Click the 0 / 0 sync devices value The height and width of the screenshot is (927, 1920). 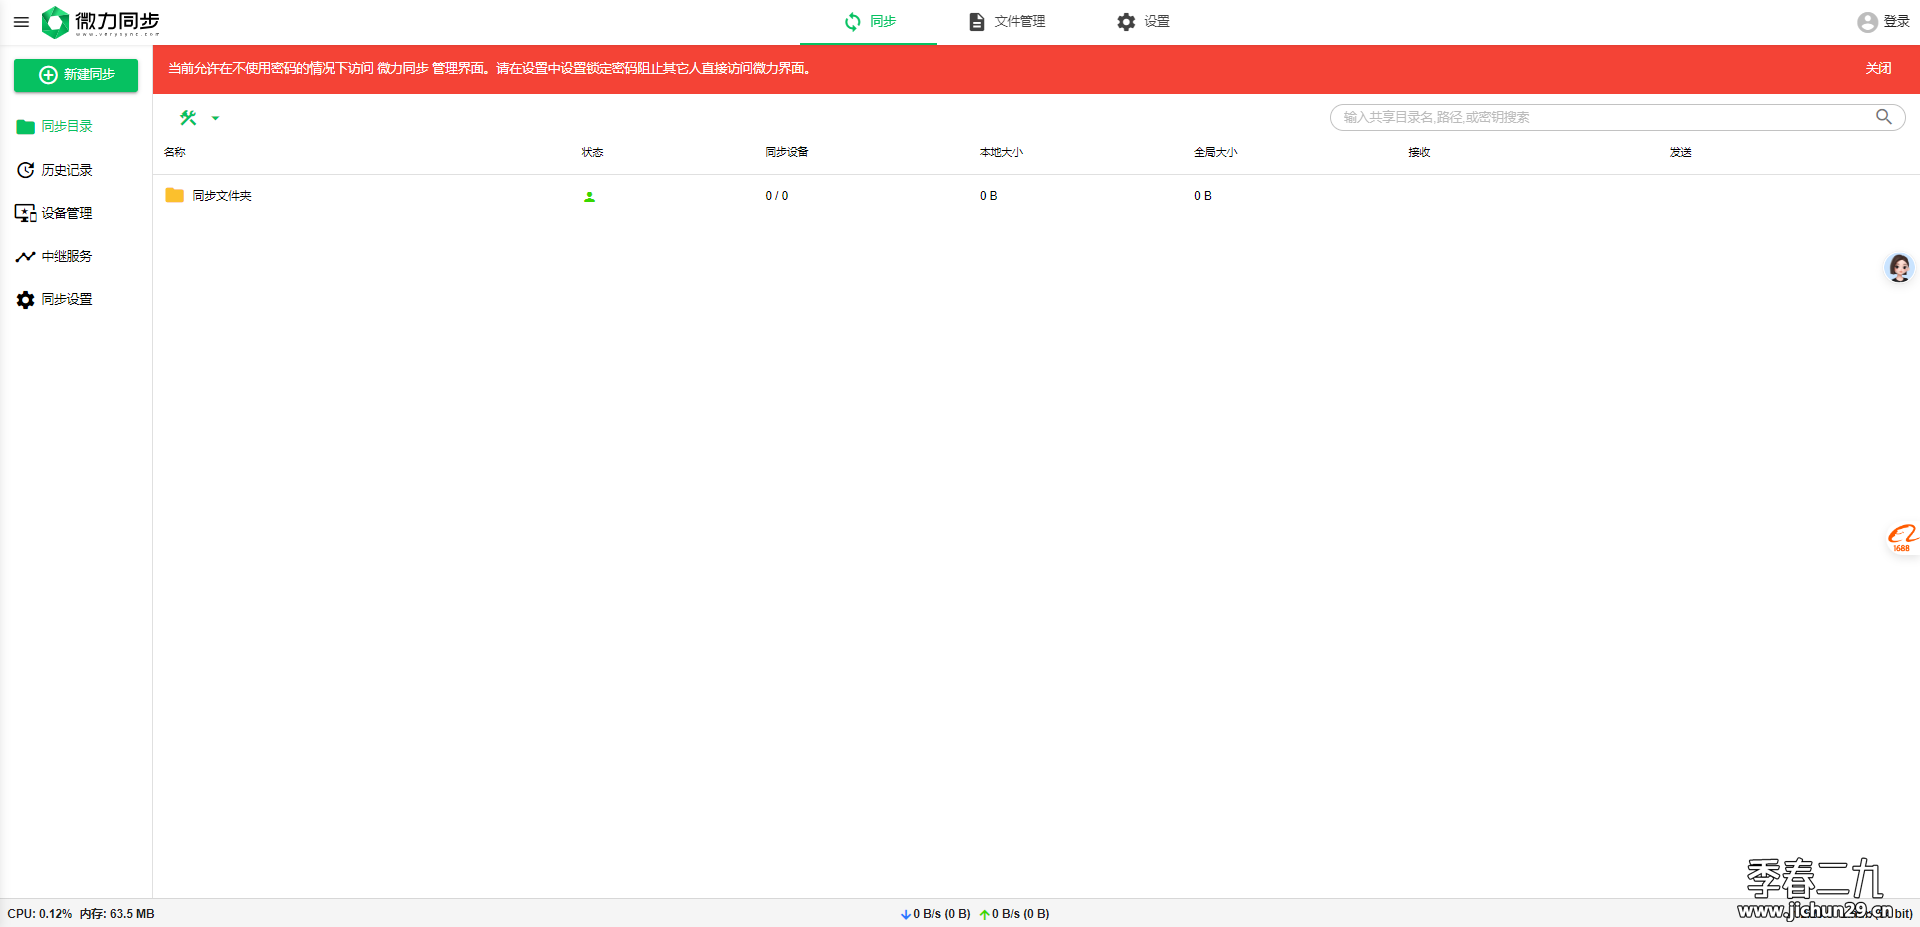tap(777, 196)
